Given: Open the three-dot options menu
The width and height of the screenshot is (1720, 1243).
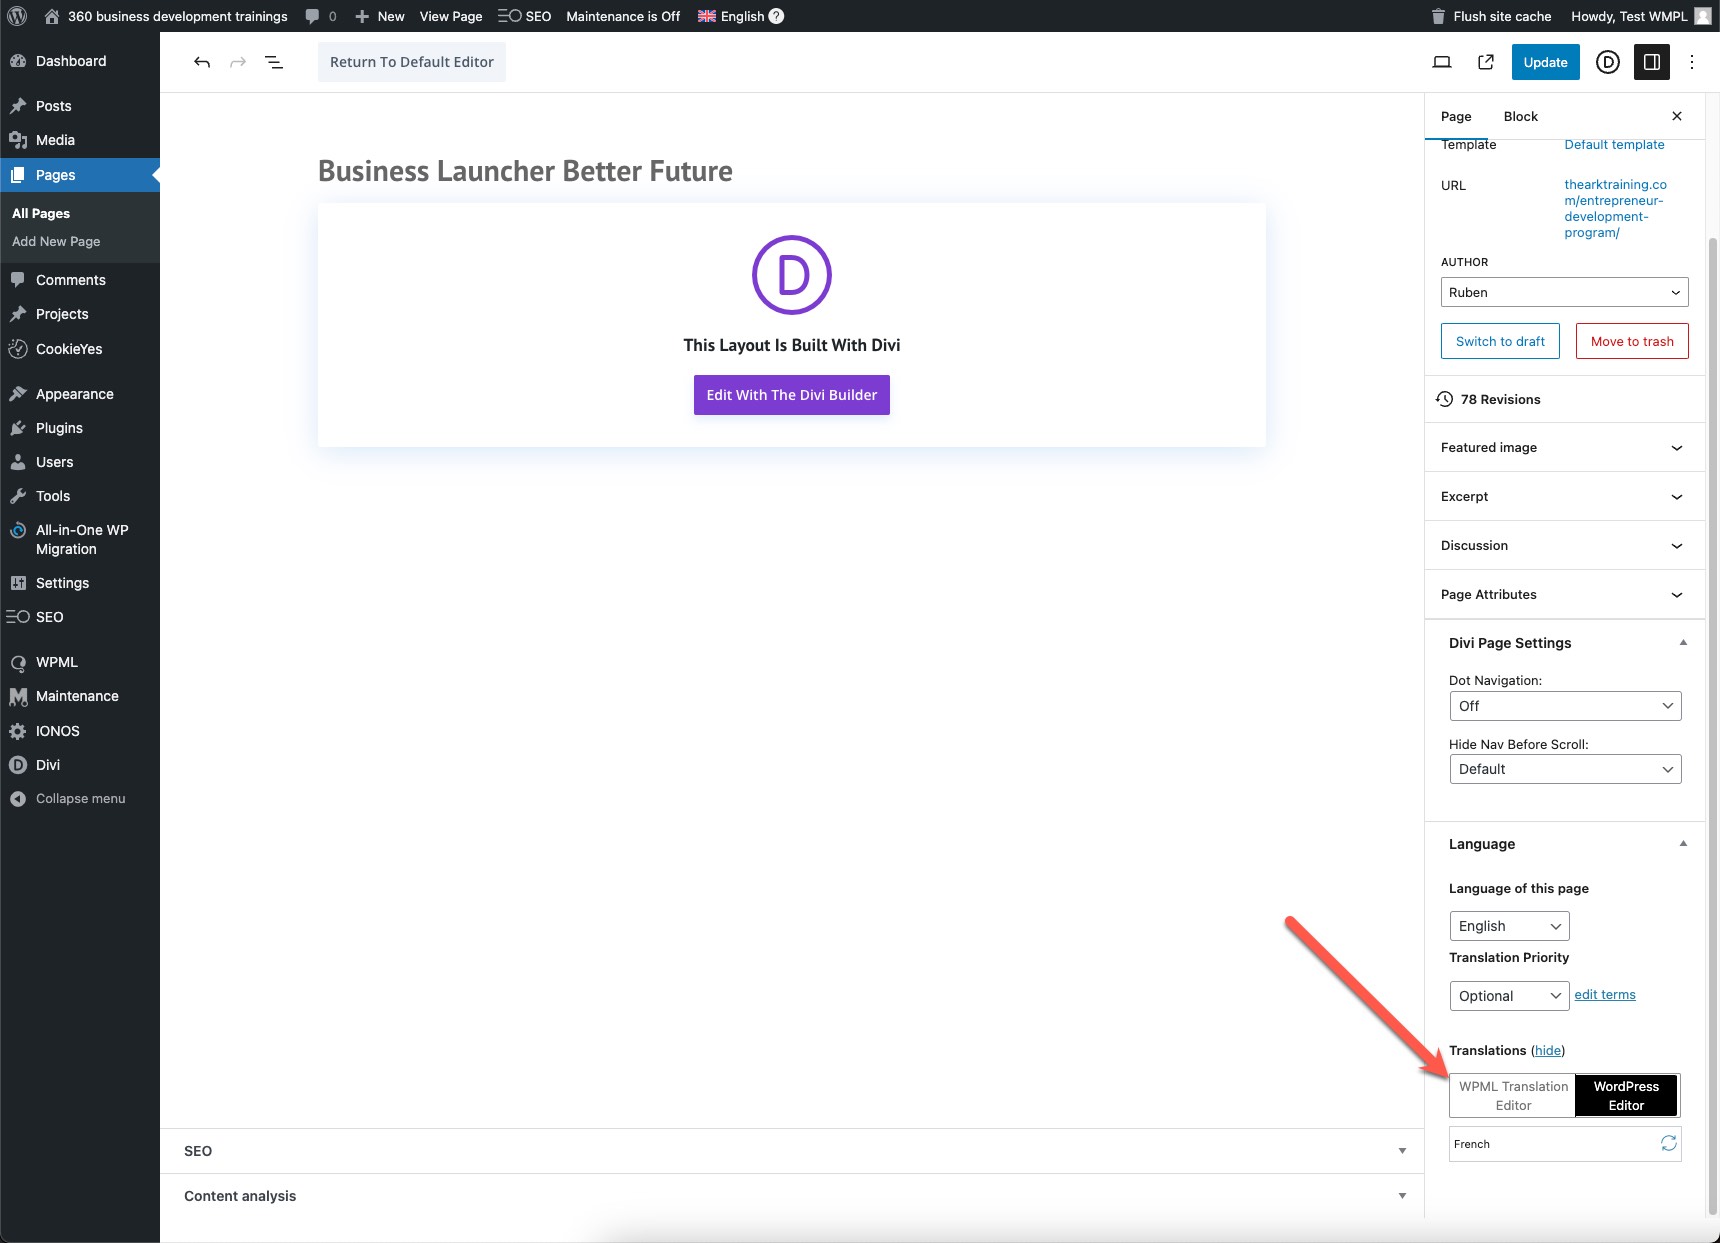Looking at the screenshot, I should pos(1692,62).
